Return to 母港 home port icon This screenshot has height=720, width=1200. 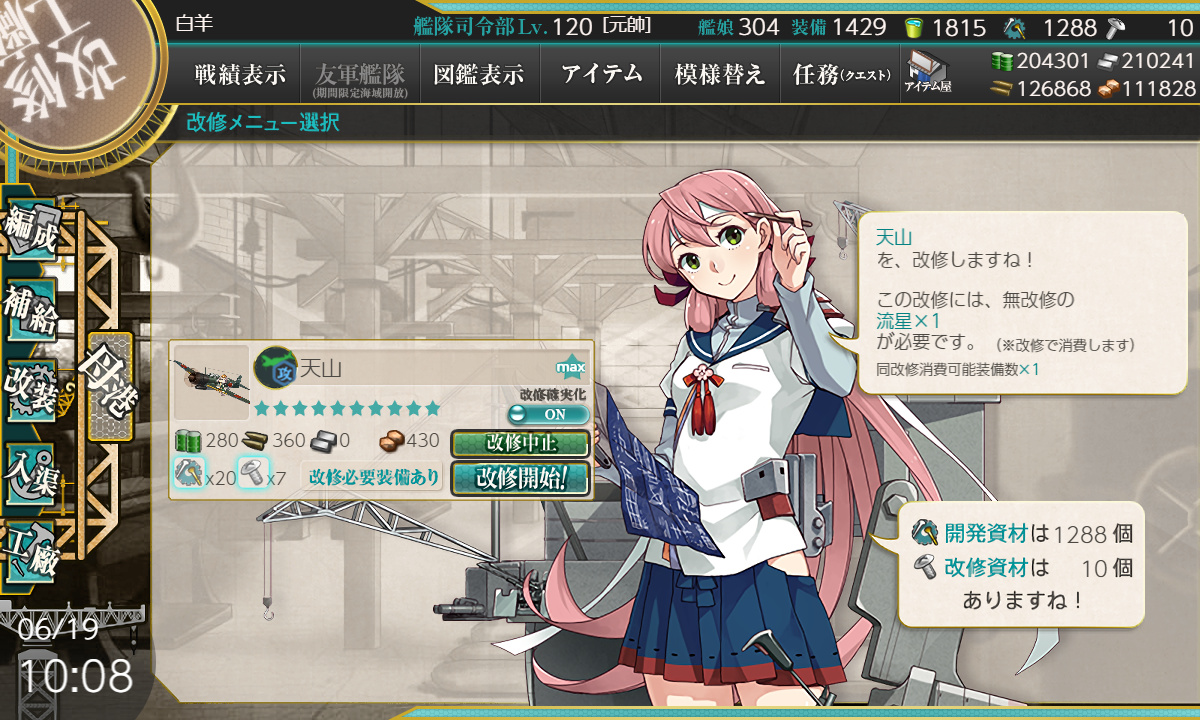[110, 387]
